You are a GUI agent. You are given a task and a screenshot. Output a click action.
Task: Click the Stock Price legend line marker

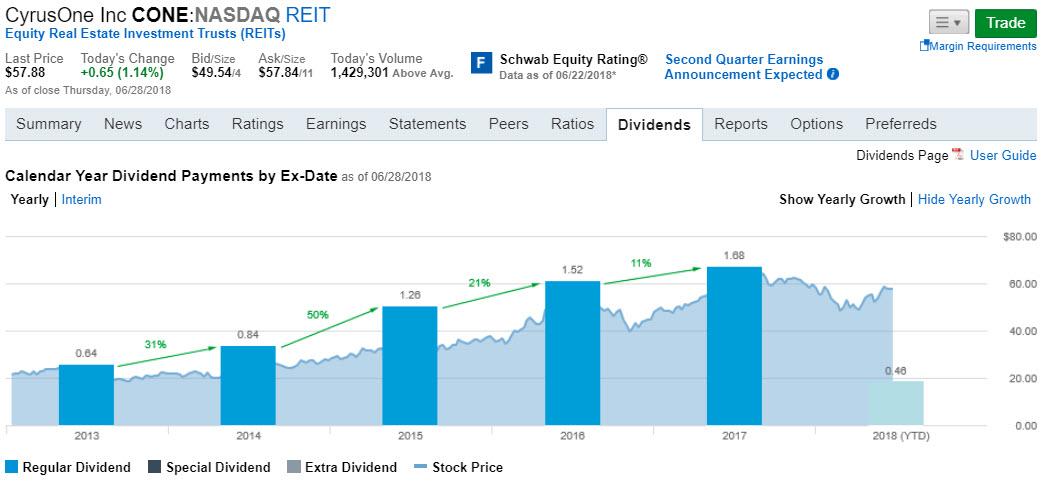[x=420, y=467]
